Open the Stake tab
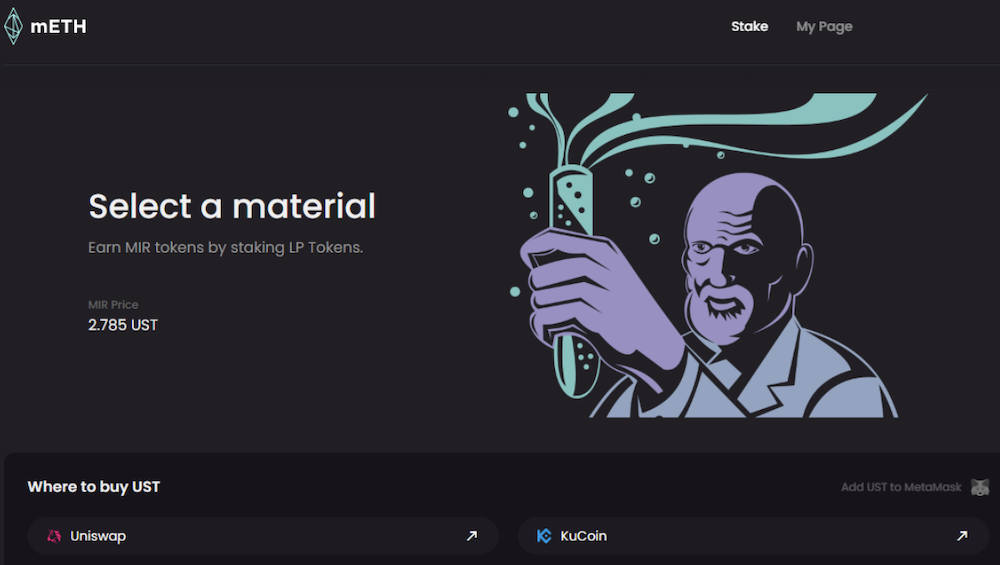1000x565 pixels. (x=749, y=26)
